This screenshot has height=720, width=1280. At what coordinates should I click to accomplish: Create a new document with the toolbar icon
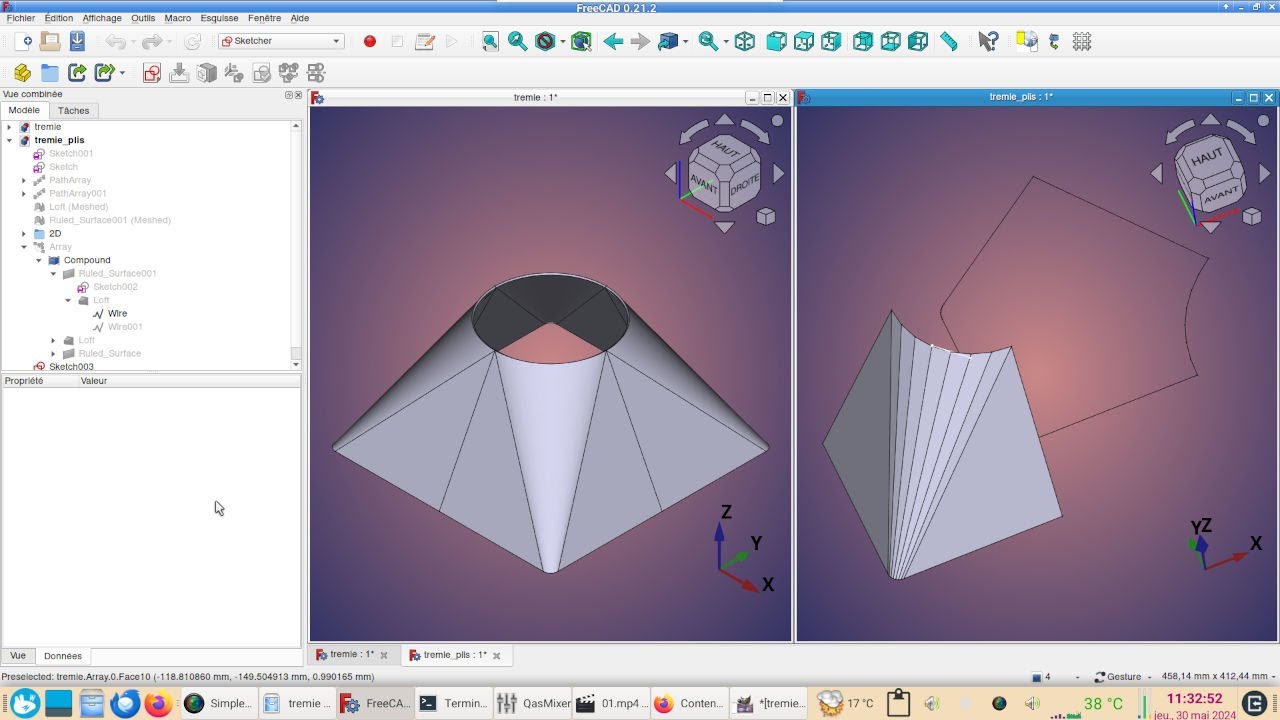[23, 41]
